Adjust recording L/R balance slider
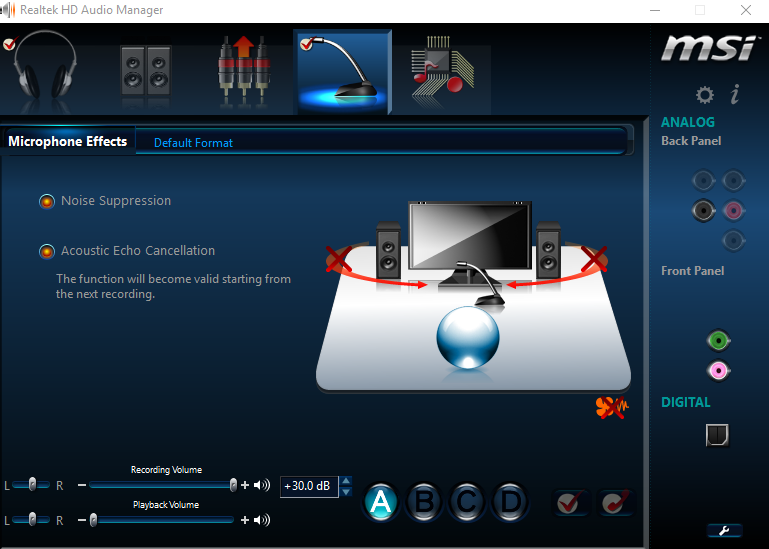 coord(32,485)
